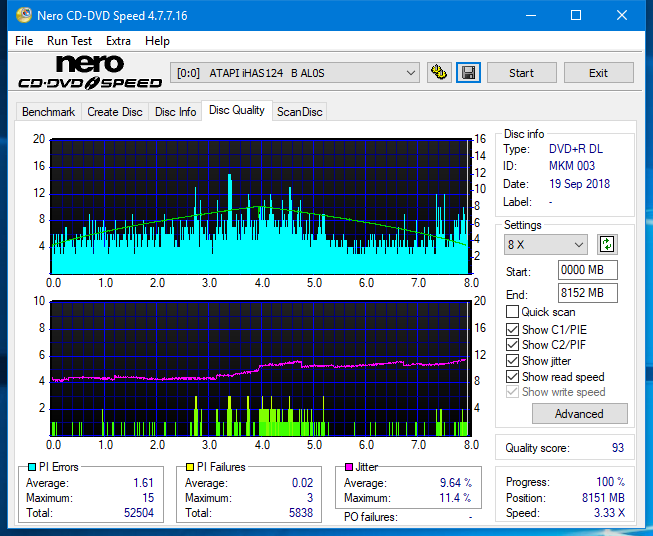Click the magenta Jitter color swatch

pyautogui.click(x=349, y=467)
